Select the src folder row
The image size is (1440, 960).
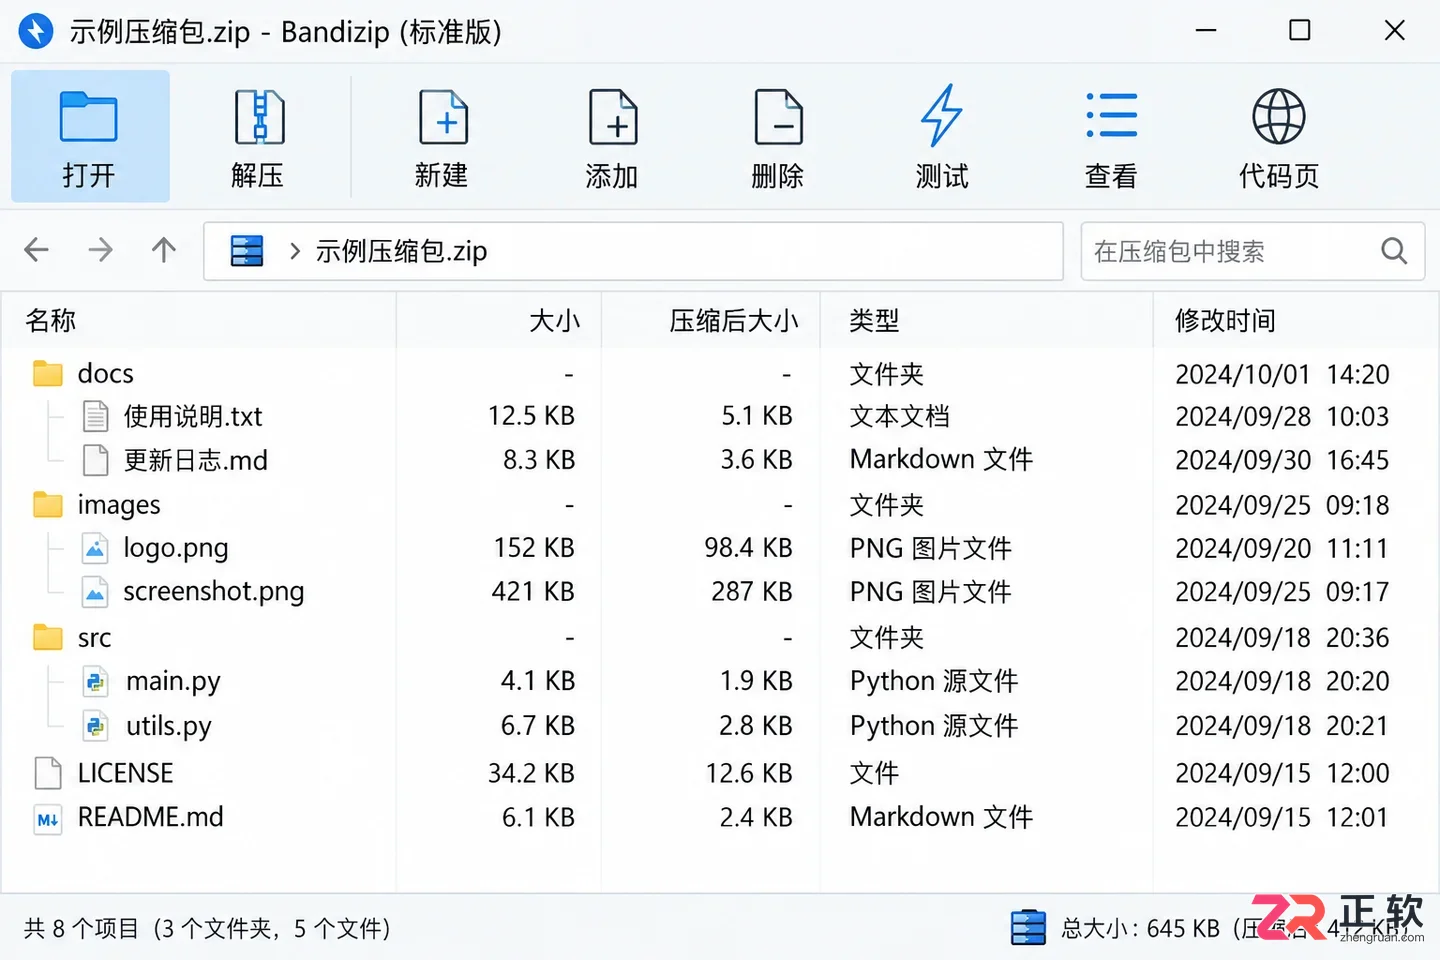click(720, 637)
